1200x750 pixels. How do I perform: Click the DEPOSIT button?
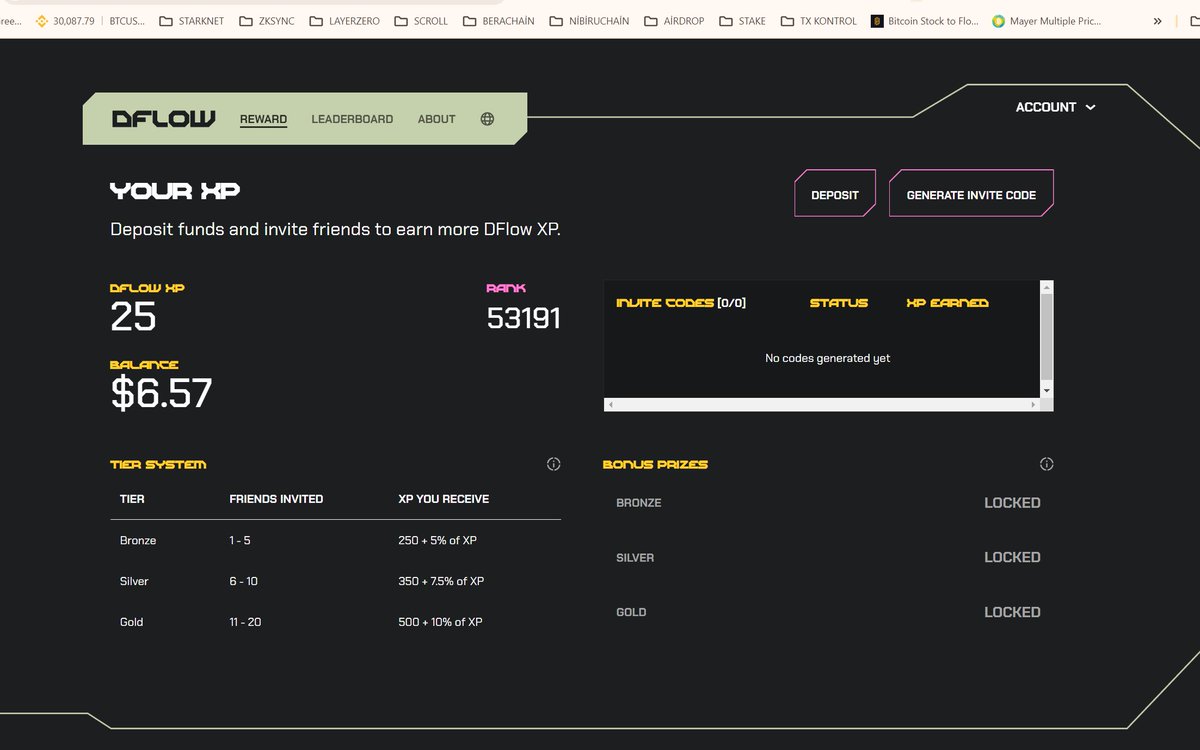coord(835,193)
